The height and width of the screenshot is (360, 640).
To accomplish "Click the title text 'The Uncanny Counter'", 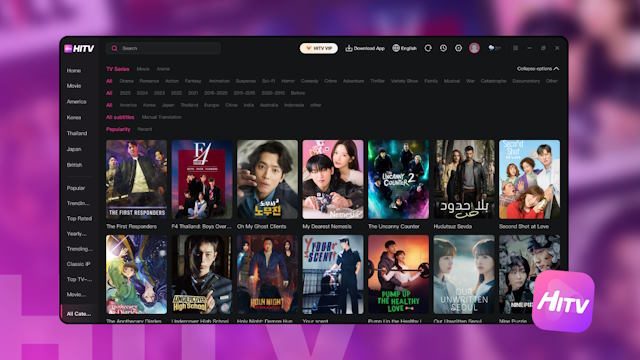I will (393, 227).
